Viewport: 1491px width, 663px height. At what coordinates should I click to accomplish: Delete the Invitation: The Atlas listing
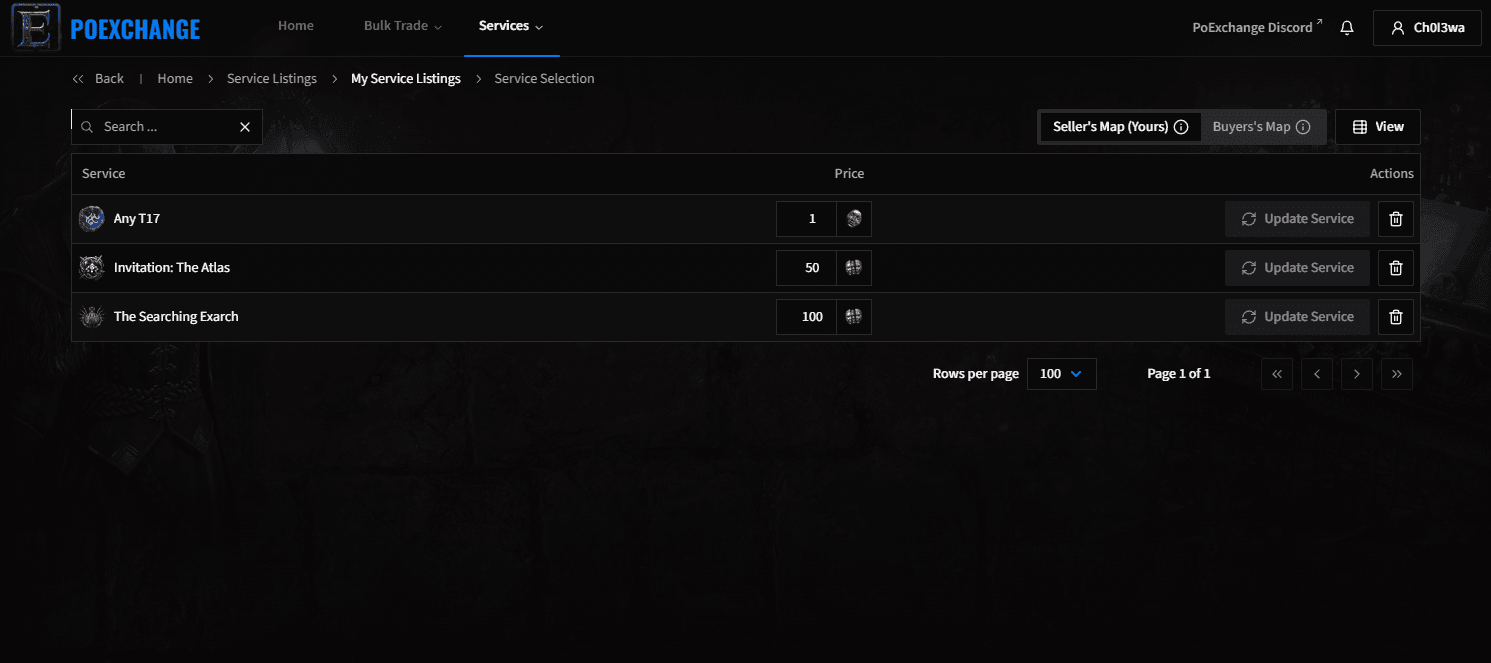pos(1396,268)
